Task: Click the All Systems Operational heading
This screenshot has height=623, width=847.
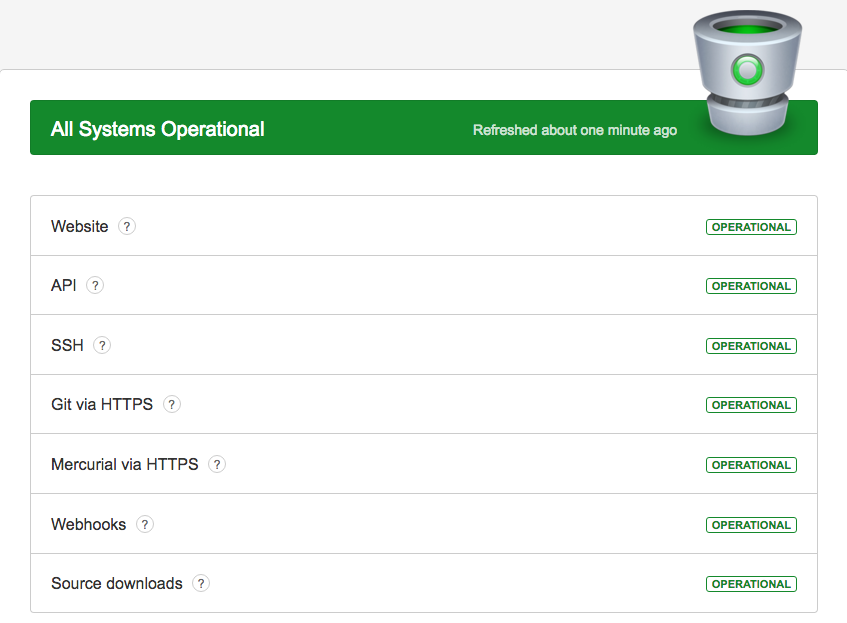Action: (x=158, y=129)
